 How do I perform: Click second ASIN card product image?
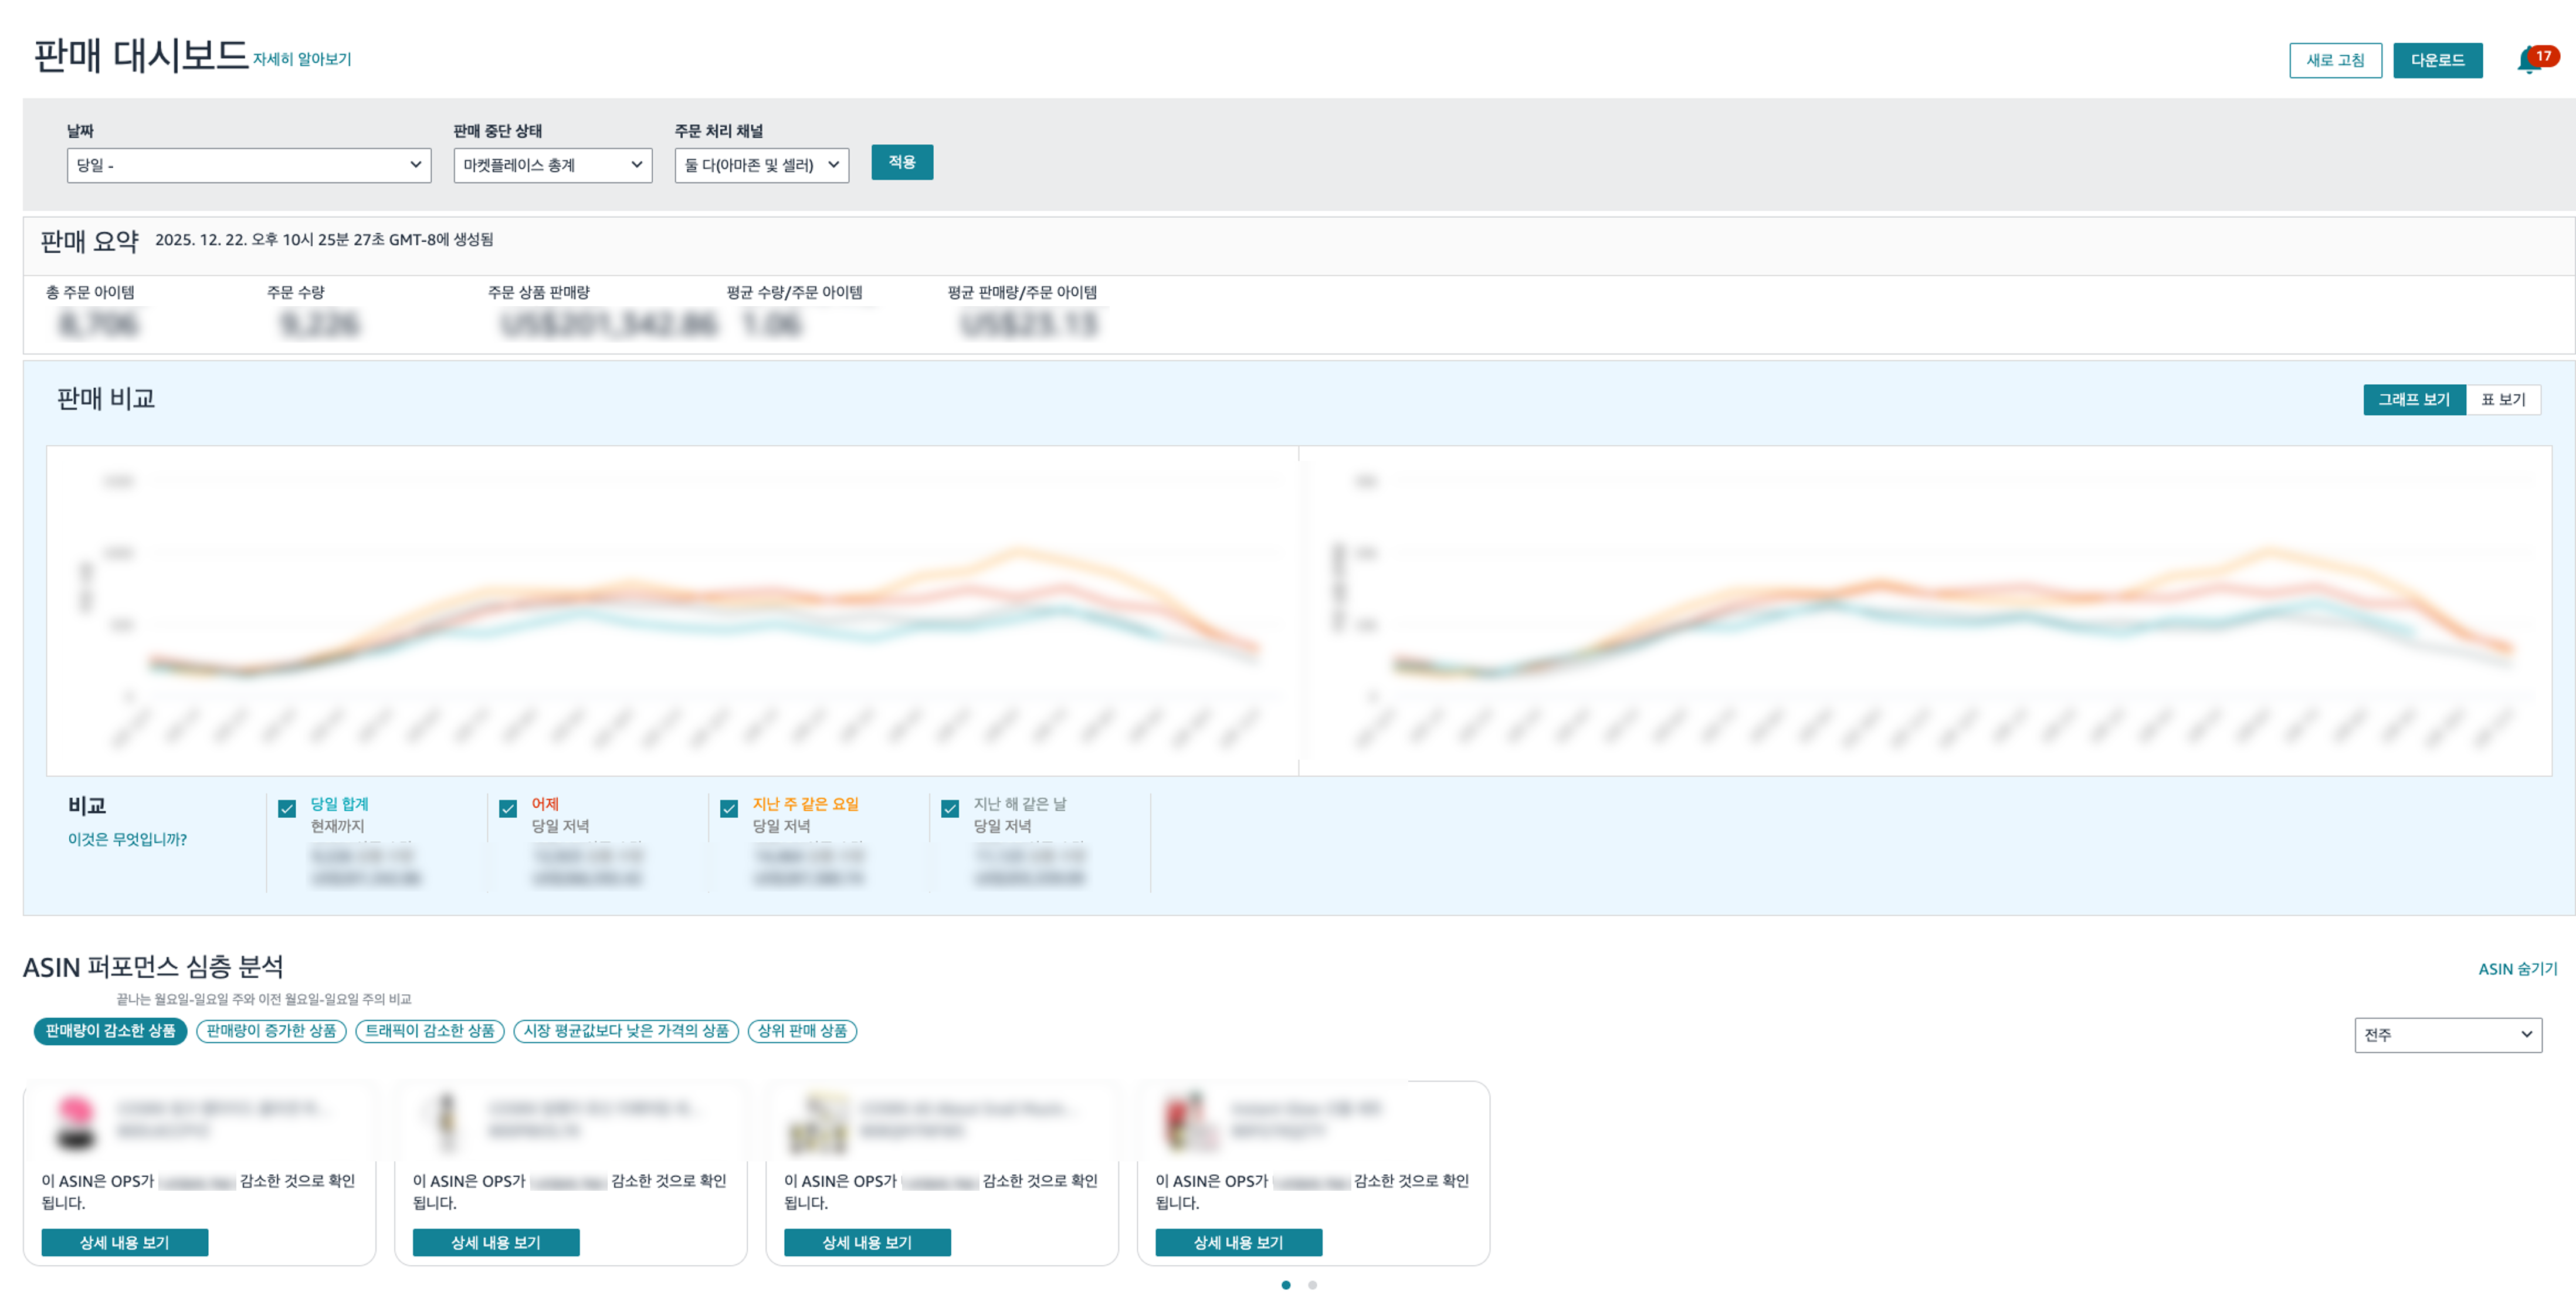447,1122
